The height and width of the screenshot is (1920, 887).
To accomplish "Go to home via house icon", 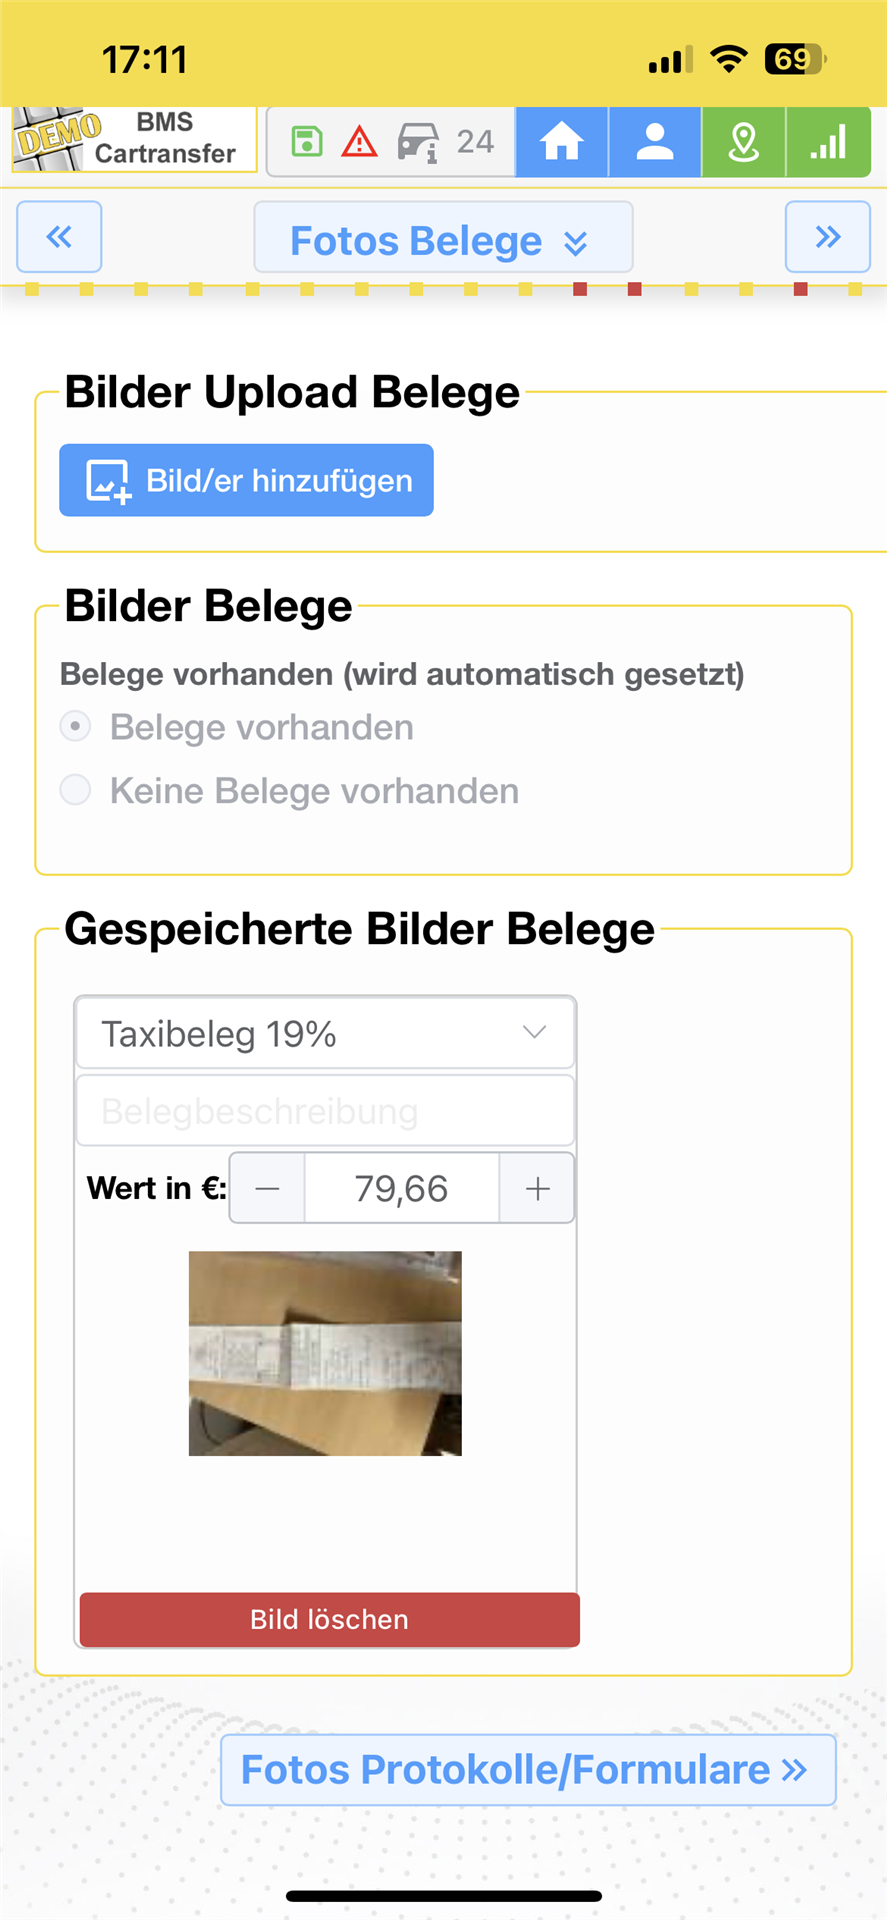I will click(x=562, y=142).
